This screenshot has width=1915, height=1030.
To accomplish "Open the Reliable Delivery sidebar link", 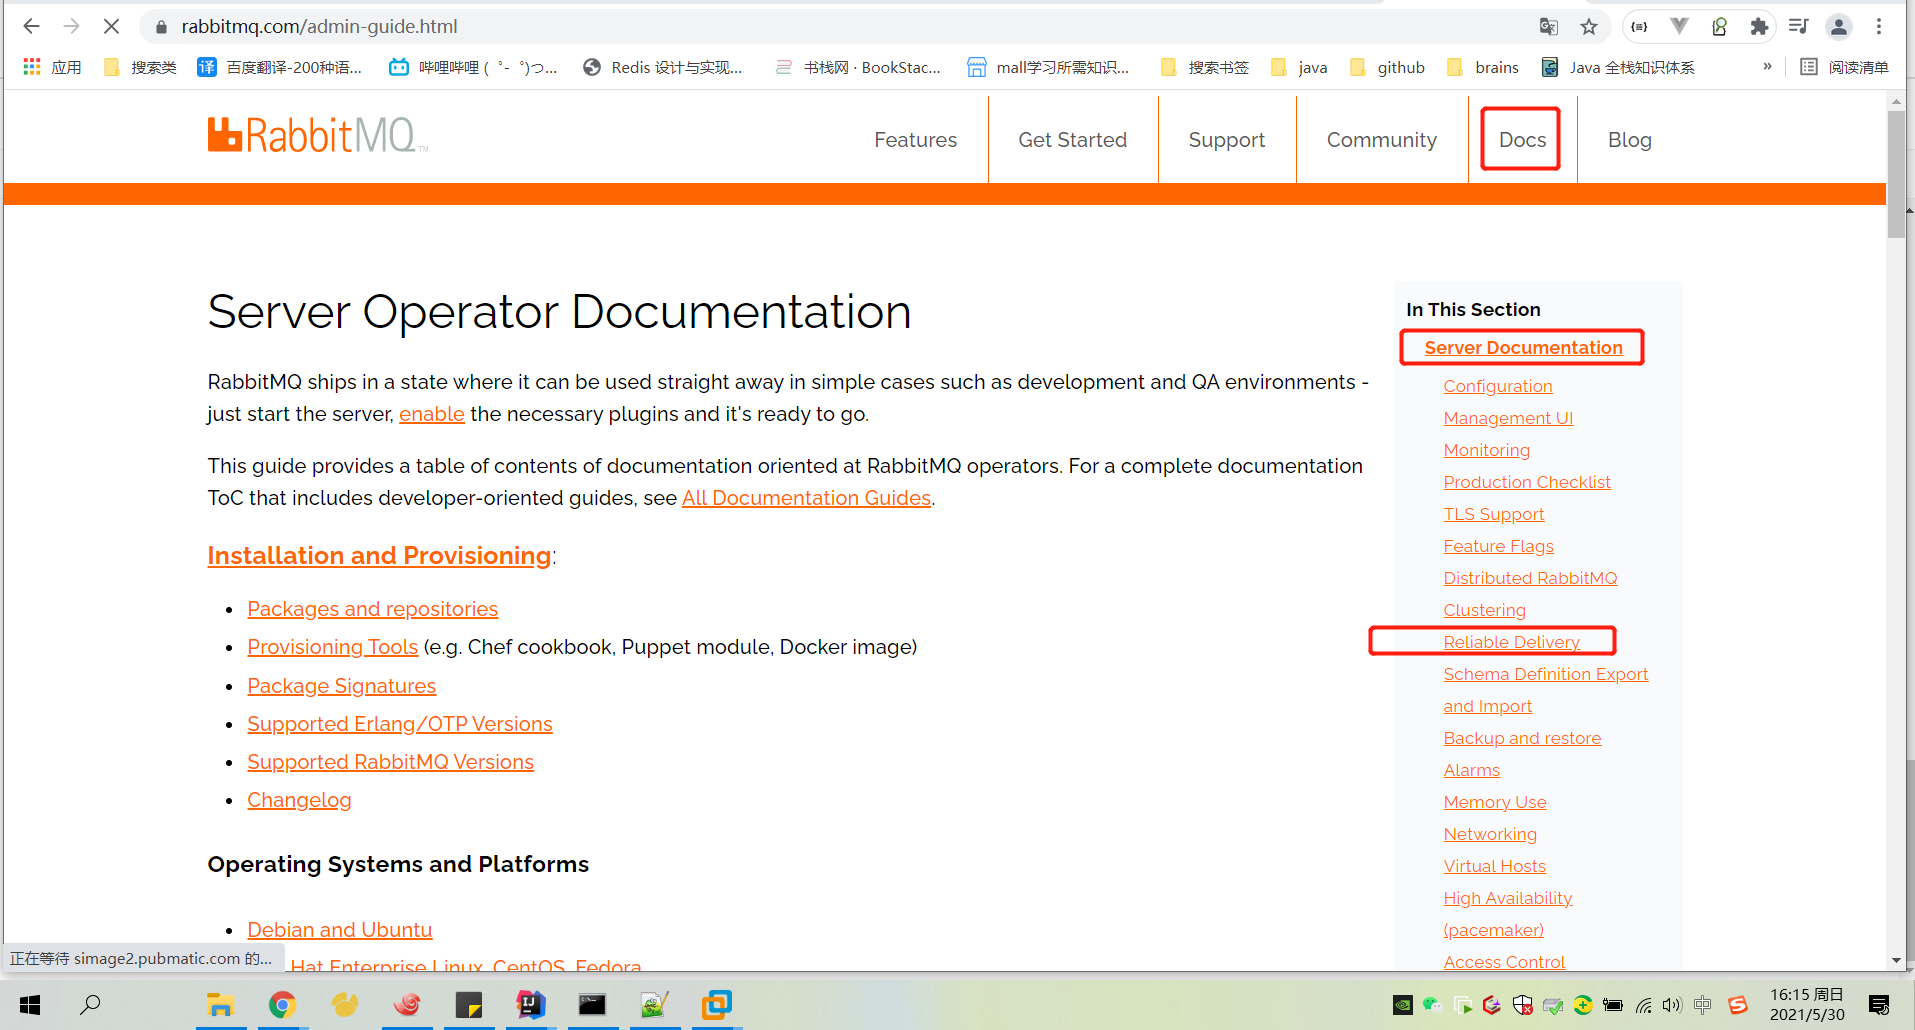I will pyautogui.click(x=1511, y=642).
